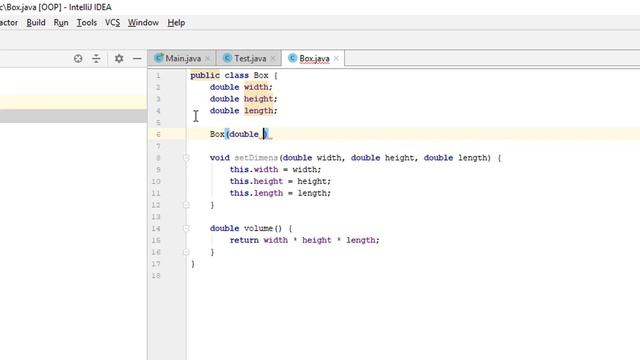Click the Test.java class file icon
640x360 pixels.
[227, 58]
